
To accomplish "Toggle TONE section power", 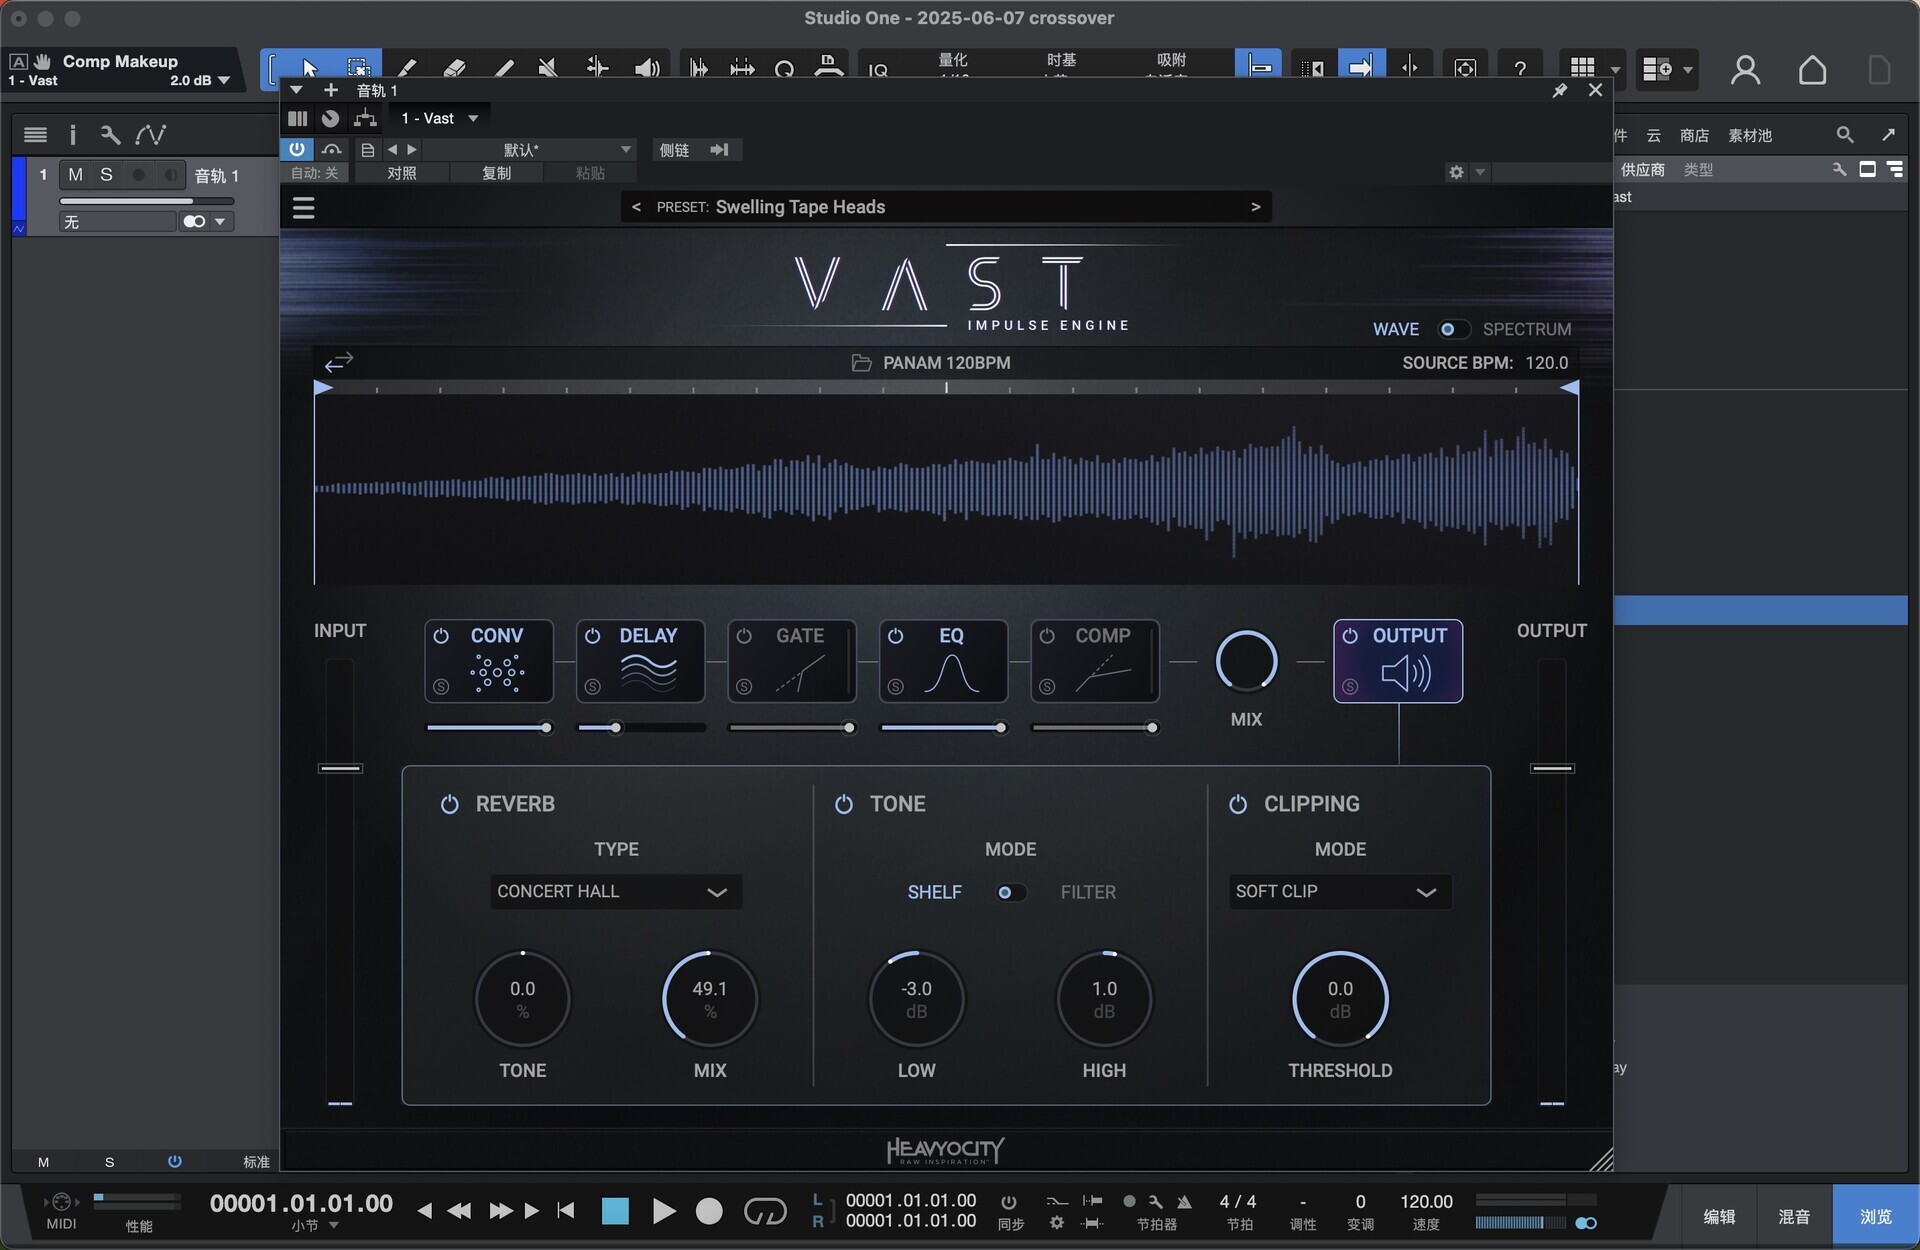I will (844, 804).
